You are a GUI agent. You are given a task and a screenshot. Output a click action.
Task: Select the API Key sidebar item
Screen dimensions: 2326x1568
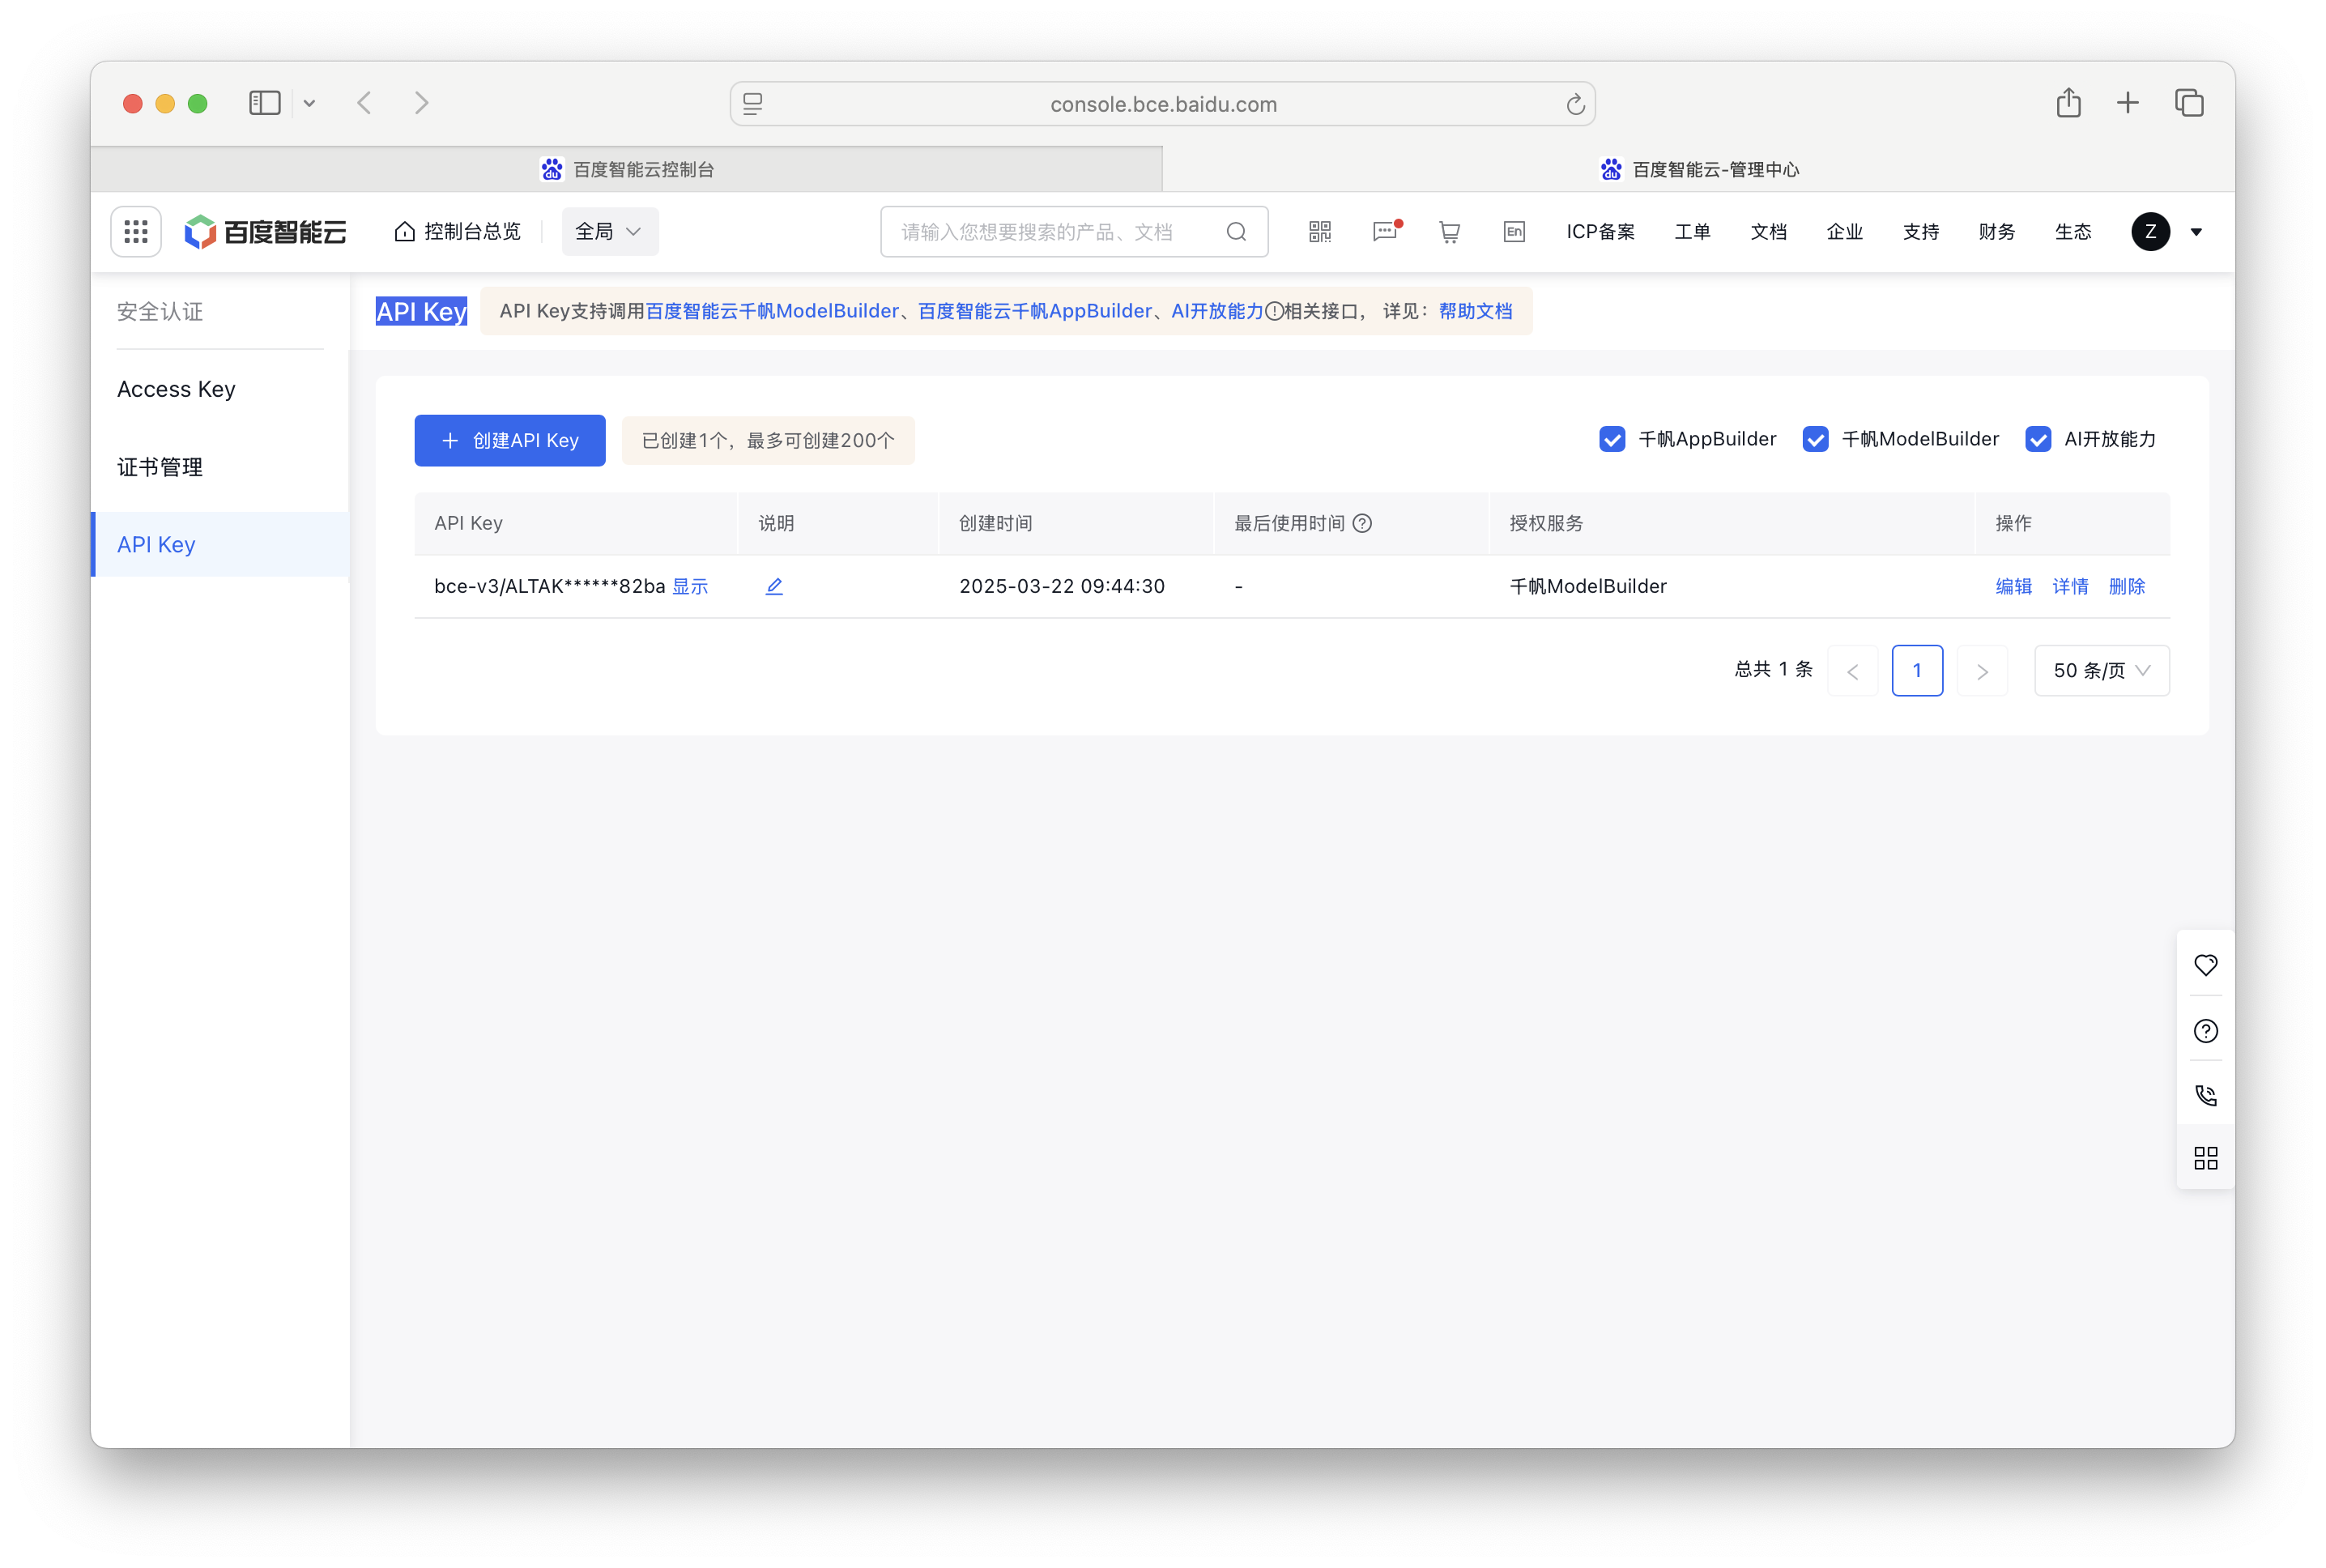[x=155, y=544]
